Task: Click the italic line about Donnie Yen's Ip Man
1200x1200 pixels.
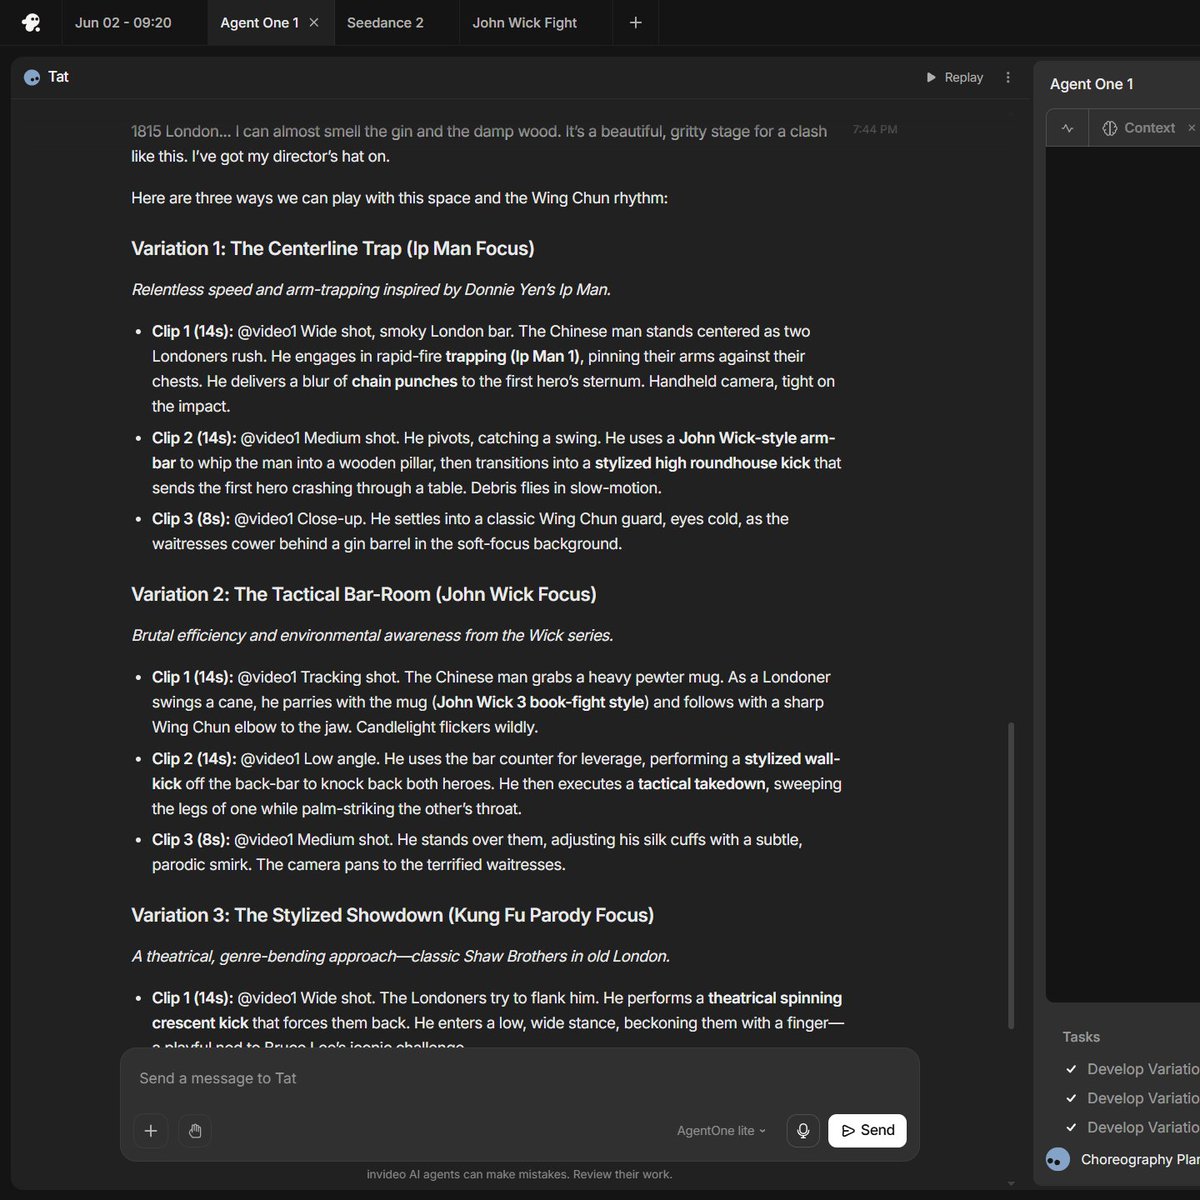Action: point(371,290)
